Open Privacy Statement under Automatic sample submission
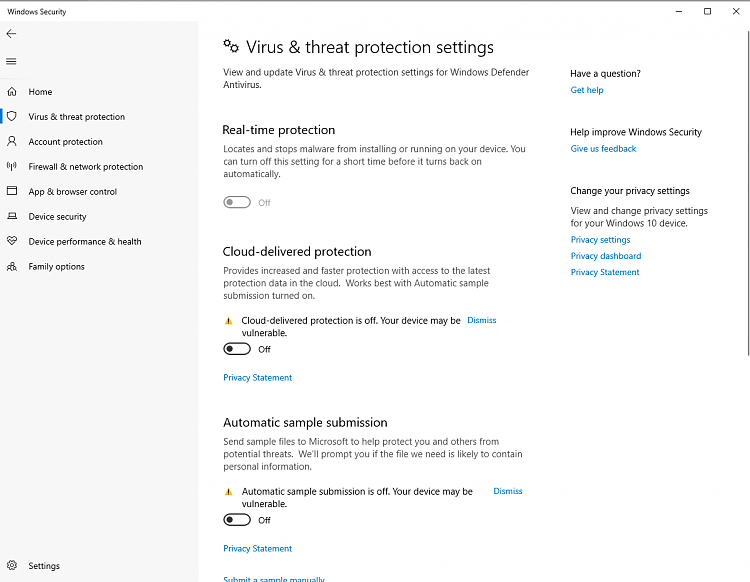The image size is (750, 582). pos(257,549)
